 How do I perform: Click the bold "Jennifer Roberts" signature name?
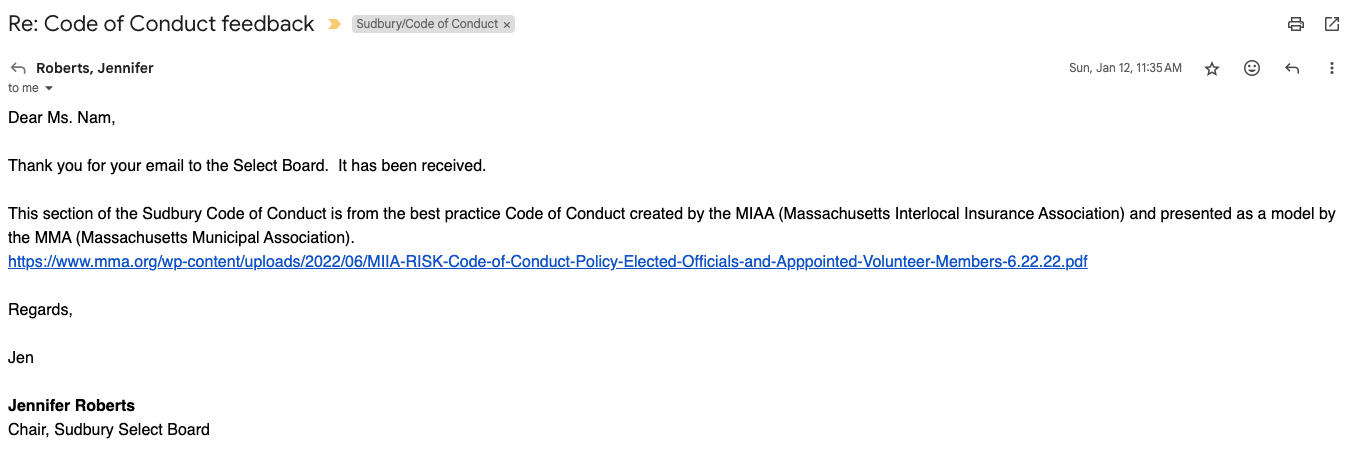pos(71,405)
